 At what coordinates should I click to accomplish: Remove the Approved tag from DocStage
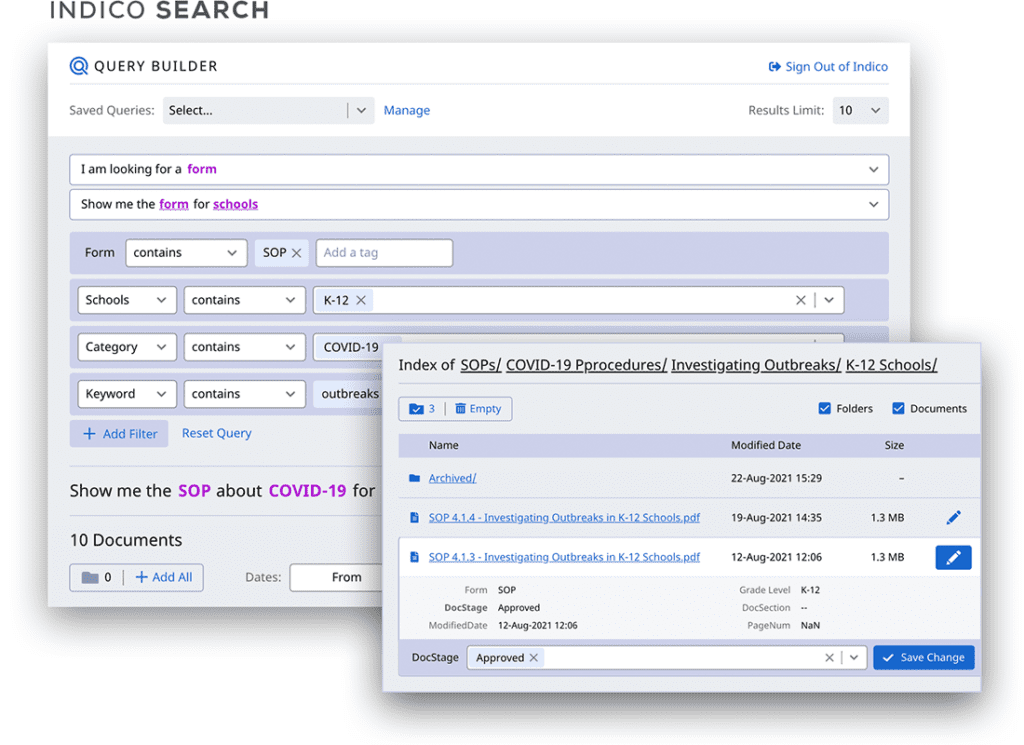point(534,658)
